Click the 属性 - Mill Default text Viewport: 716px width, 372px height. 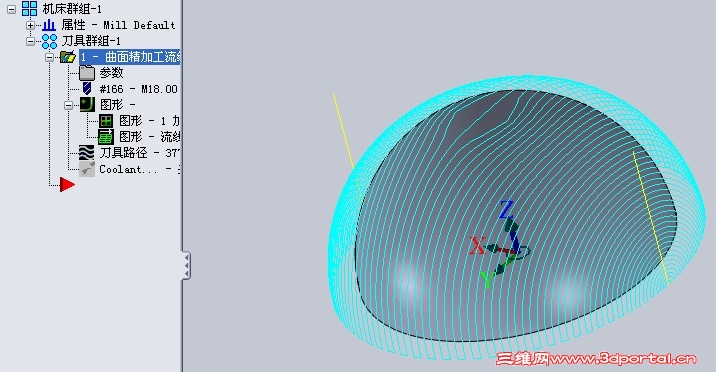click(x=119, y=25)
